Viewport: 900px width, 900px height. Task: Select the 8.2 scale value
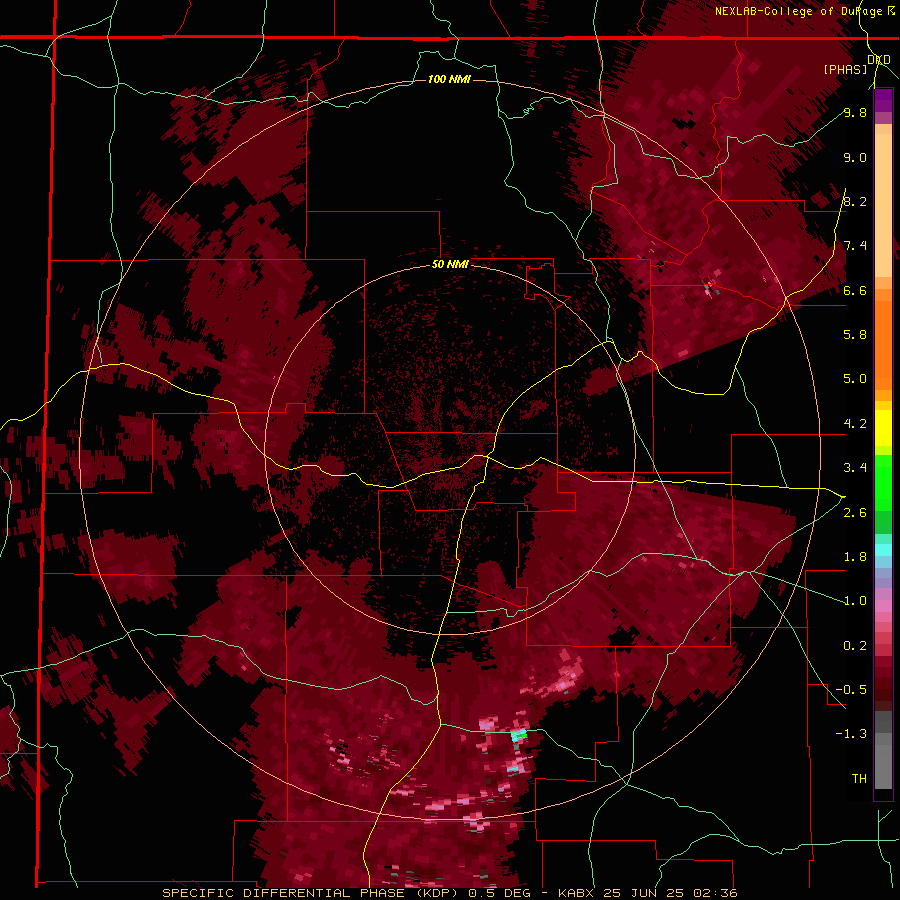click(855, 201)
